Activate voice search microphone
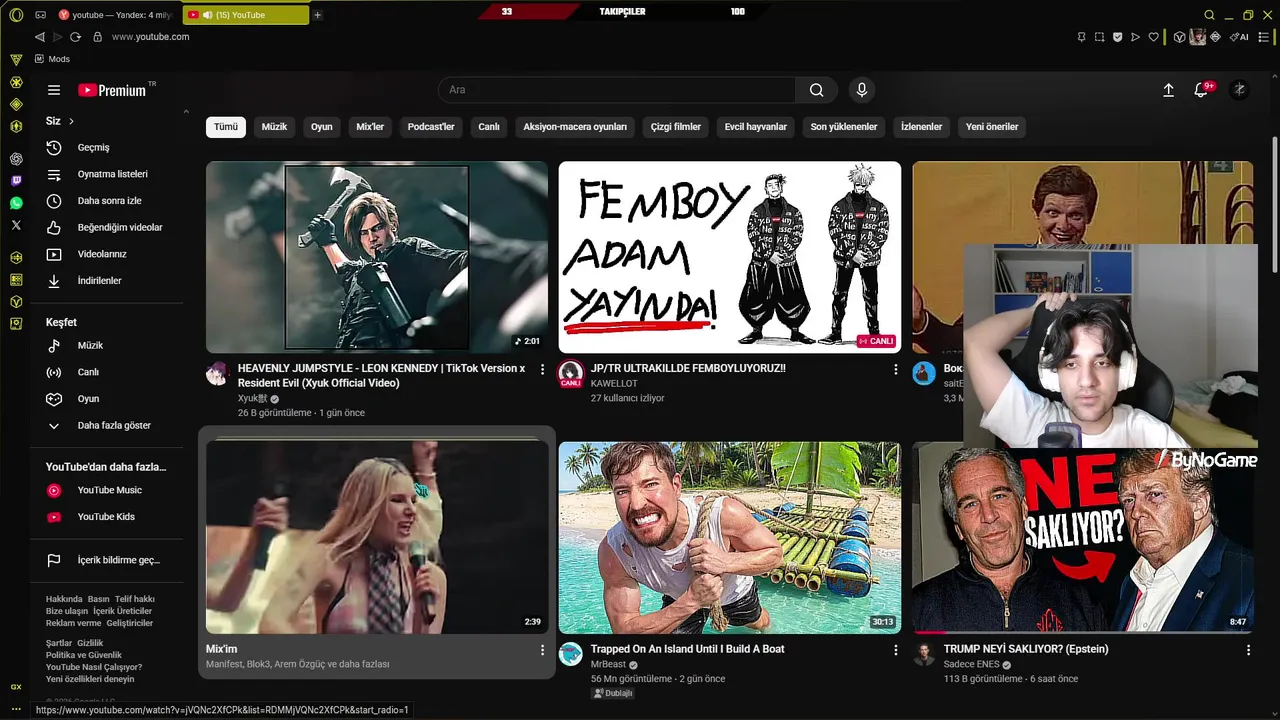 pyautogui.click(x=862, y=90)
